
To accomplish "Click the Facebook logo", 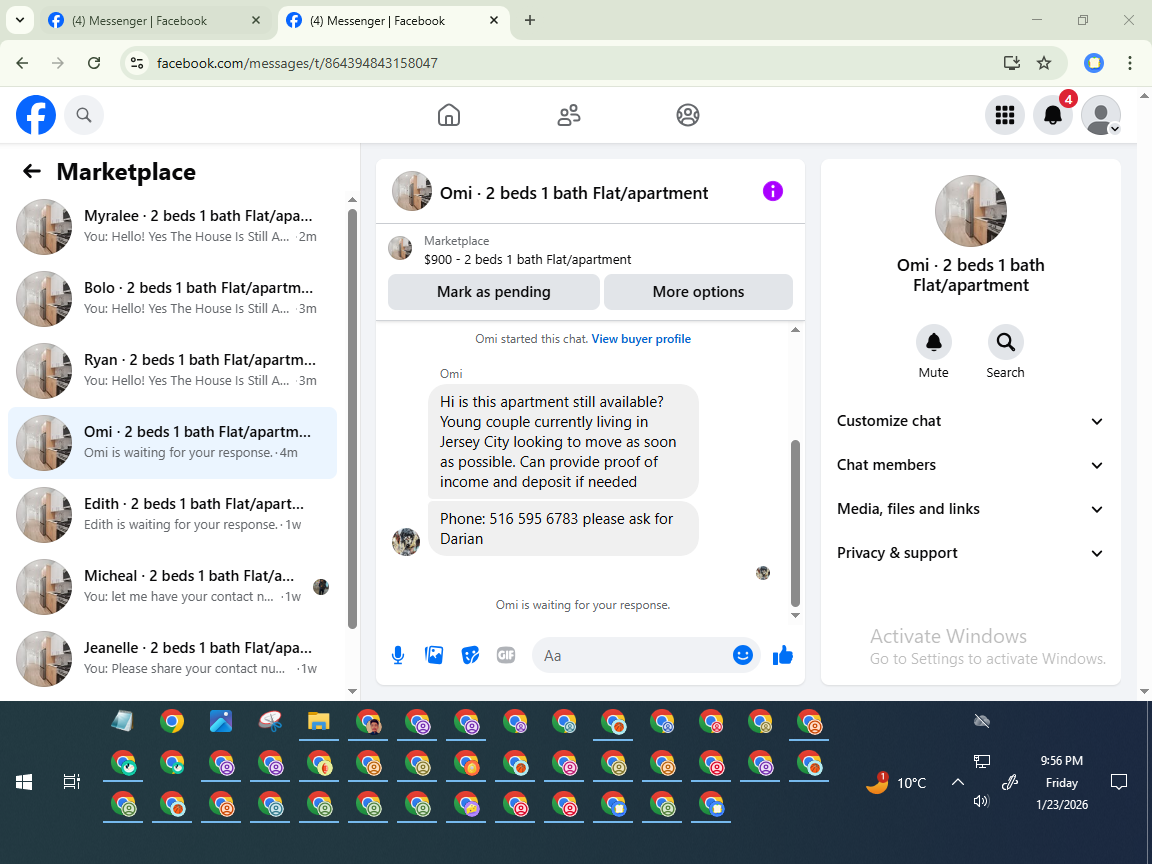I will pyautogui.click(x=36, y=115).
